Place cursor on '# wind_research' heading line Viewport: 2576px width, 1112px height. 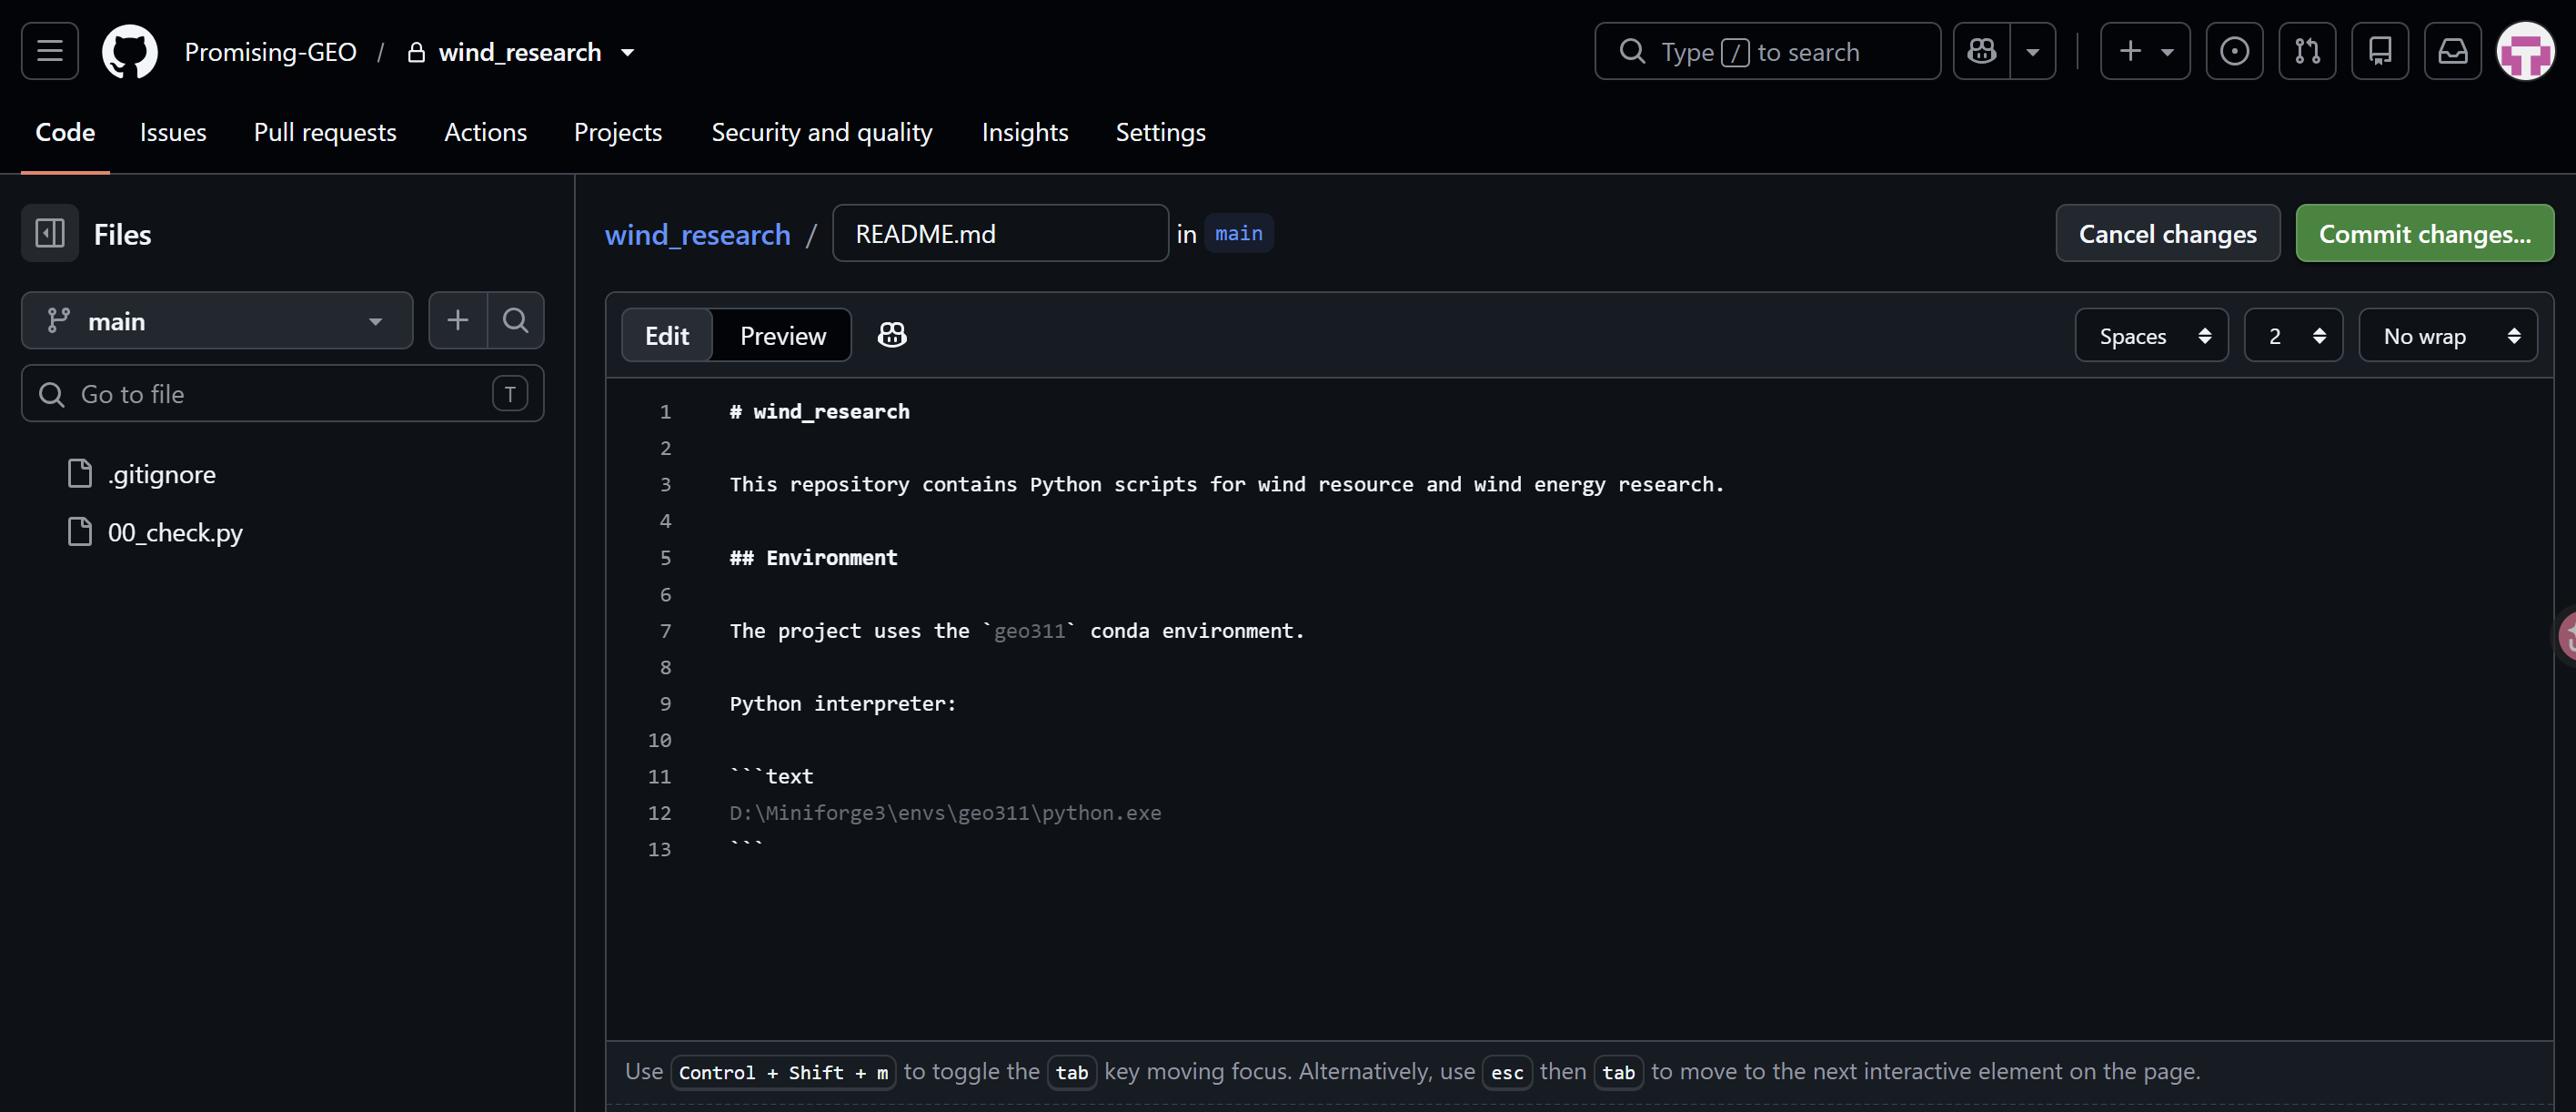[x=820, y=411]
